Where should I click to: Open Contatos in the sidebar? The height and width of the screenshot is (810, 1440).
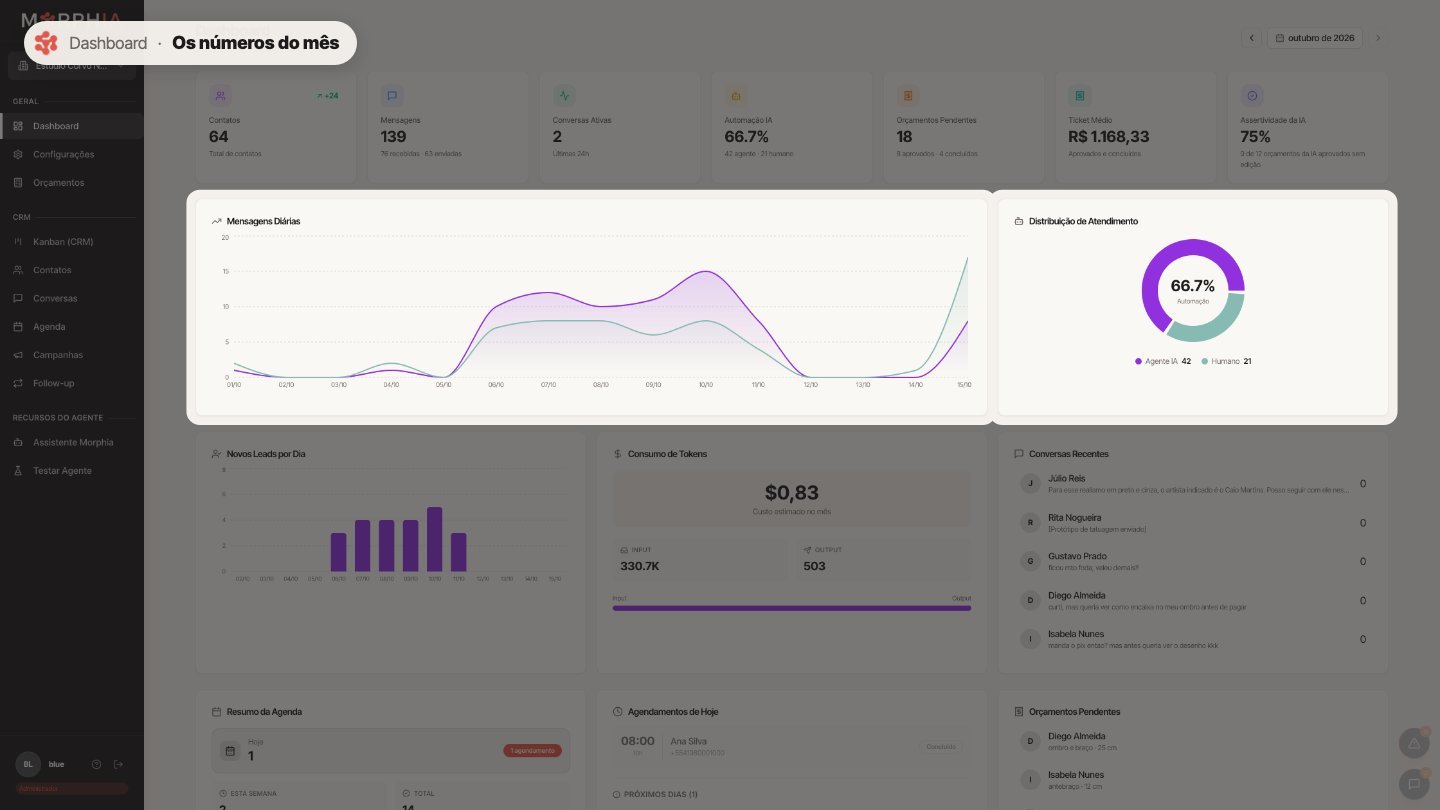pyautogui.click(x=71, y=270)
